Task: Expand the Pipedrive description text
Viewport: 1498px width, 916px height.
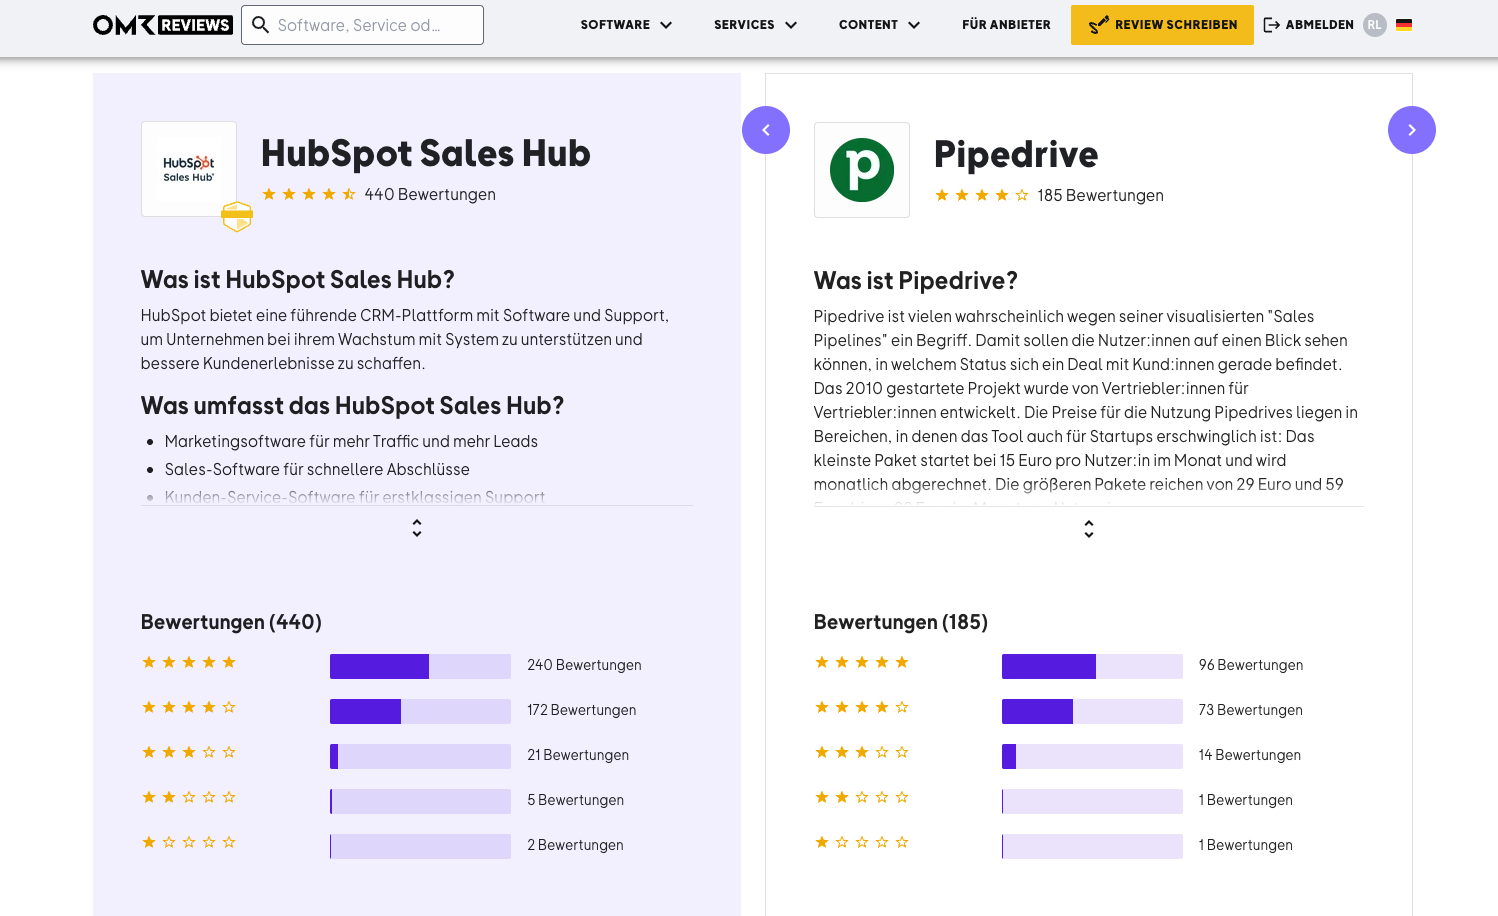Action: point(1089,529)
